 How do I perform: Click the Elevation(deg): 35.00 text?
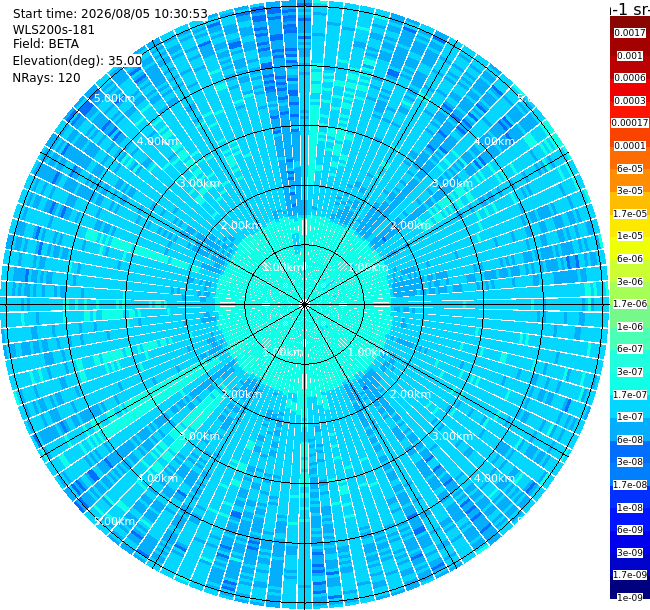click(x=78, y=61)
